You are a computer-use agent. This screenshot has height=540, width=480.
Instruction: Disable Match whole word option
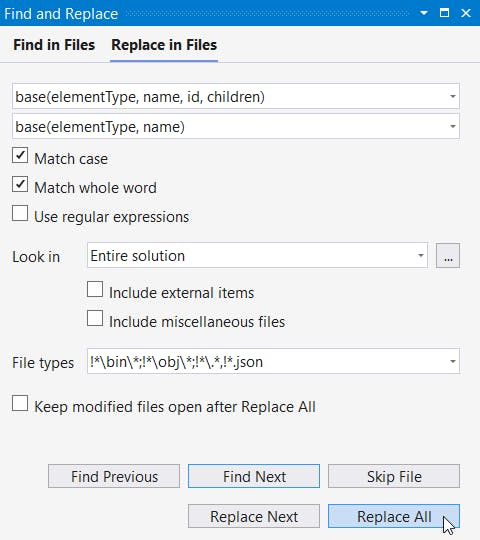click(x=20, y=184)
